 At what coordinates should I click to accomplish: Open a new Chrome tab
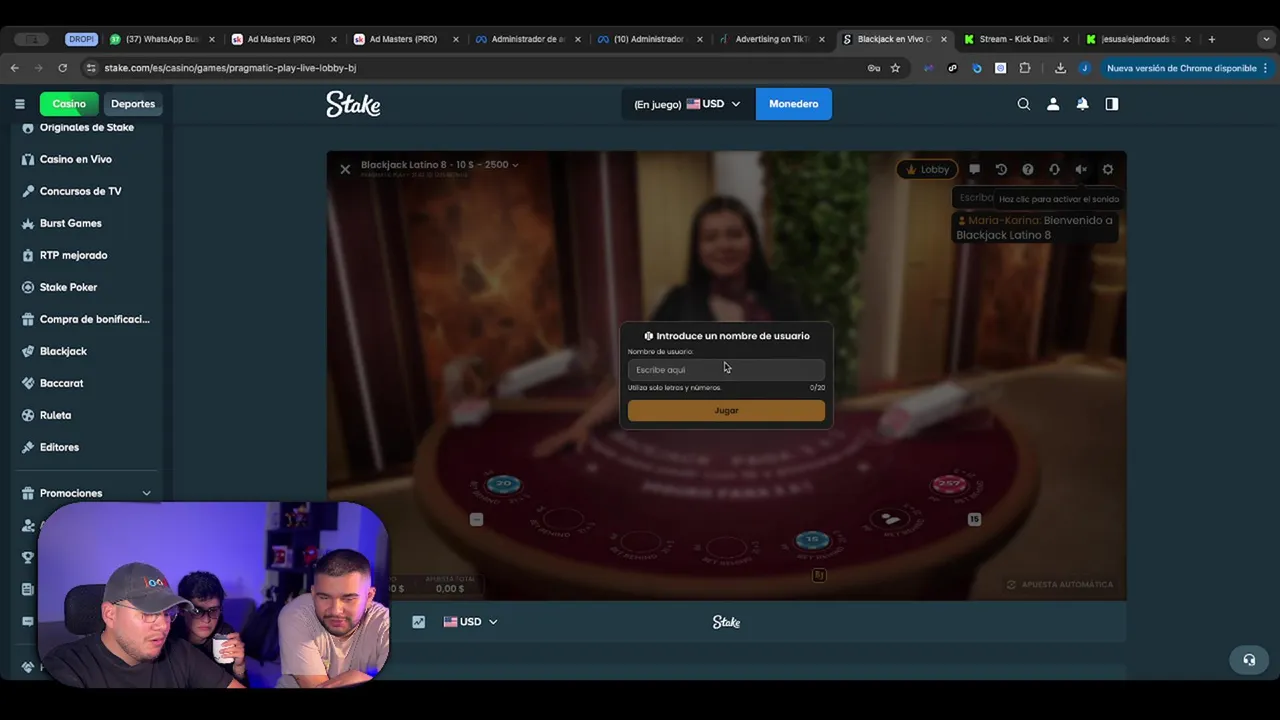1211,39
